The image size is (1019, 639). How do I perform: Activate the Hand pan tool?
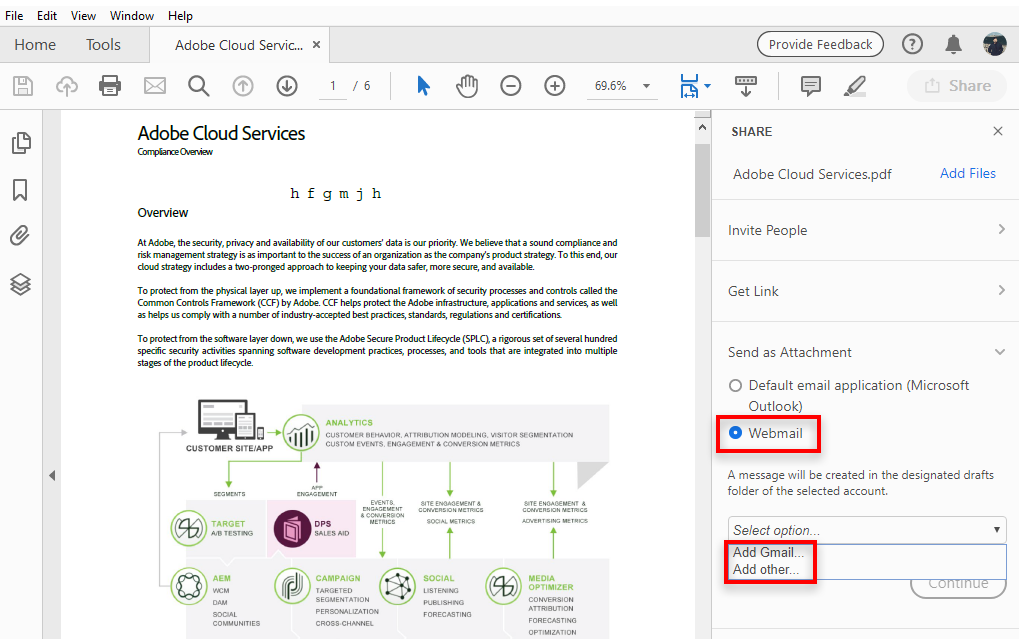tap(467, 86)
